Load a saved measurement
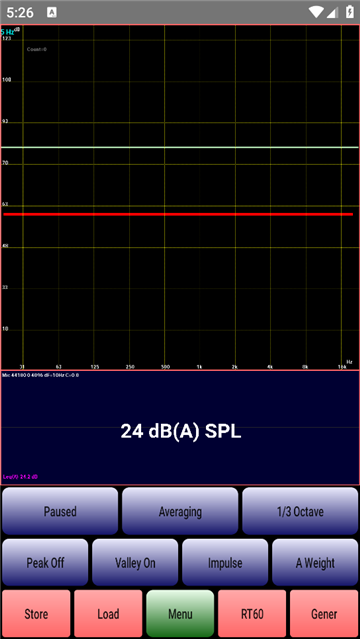This screenshot has width=360, height=639. 108,614
